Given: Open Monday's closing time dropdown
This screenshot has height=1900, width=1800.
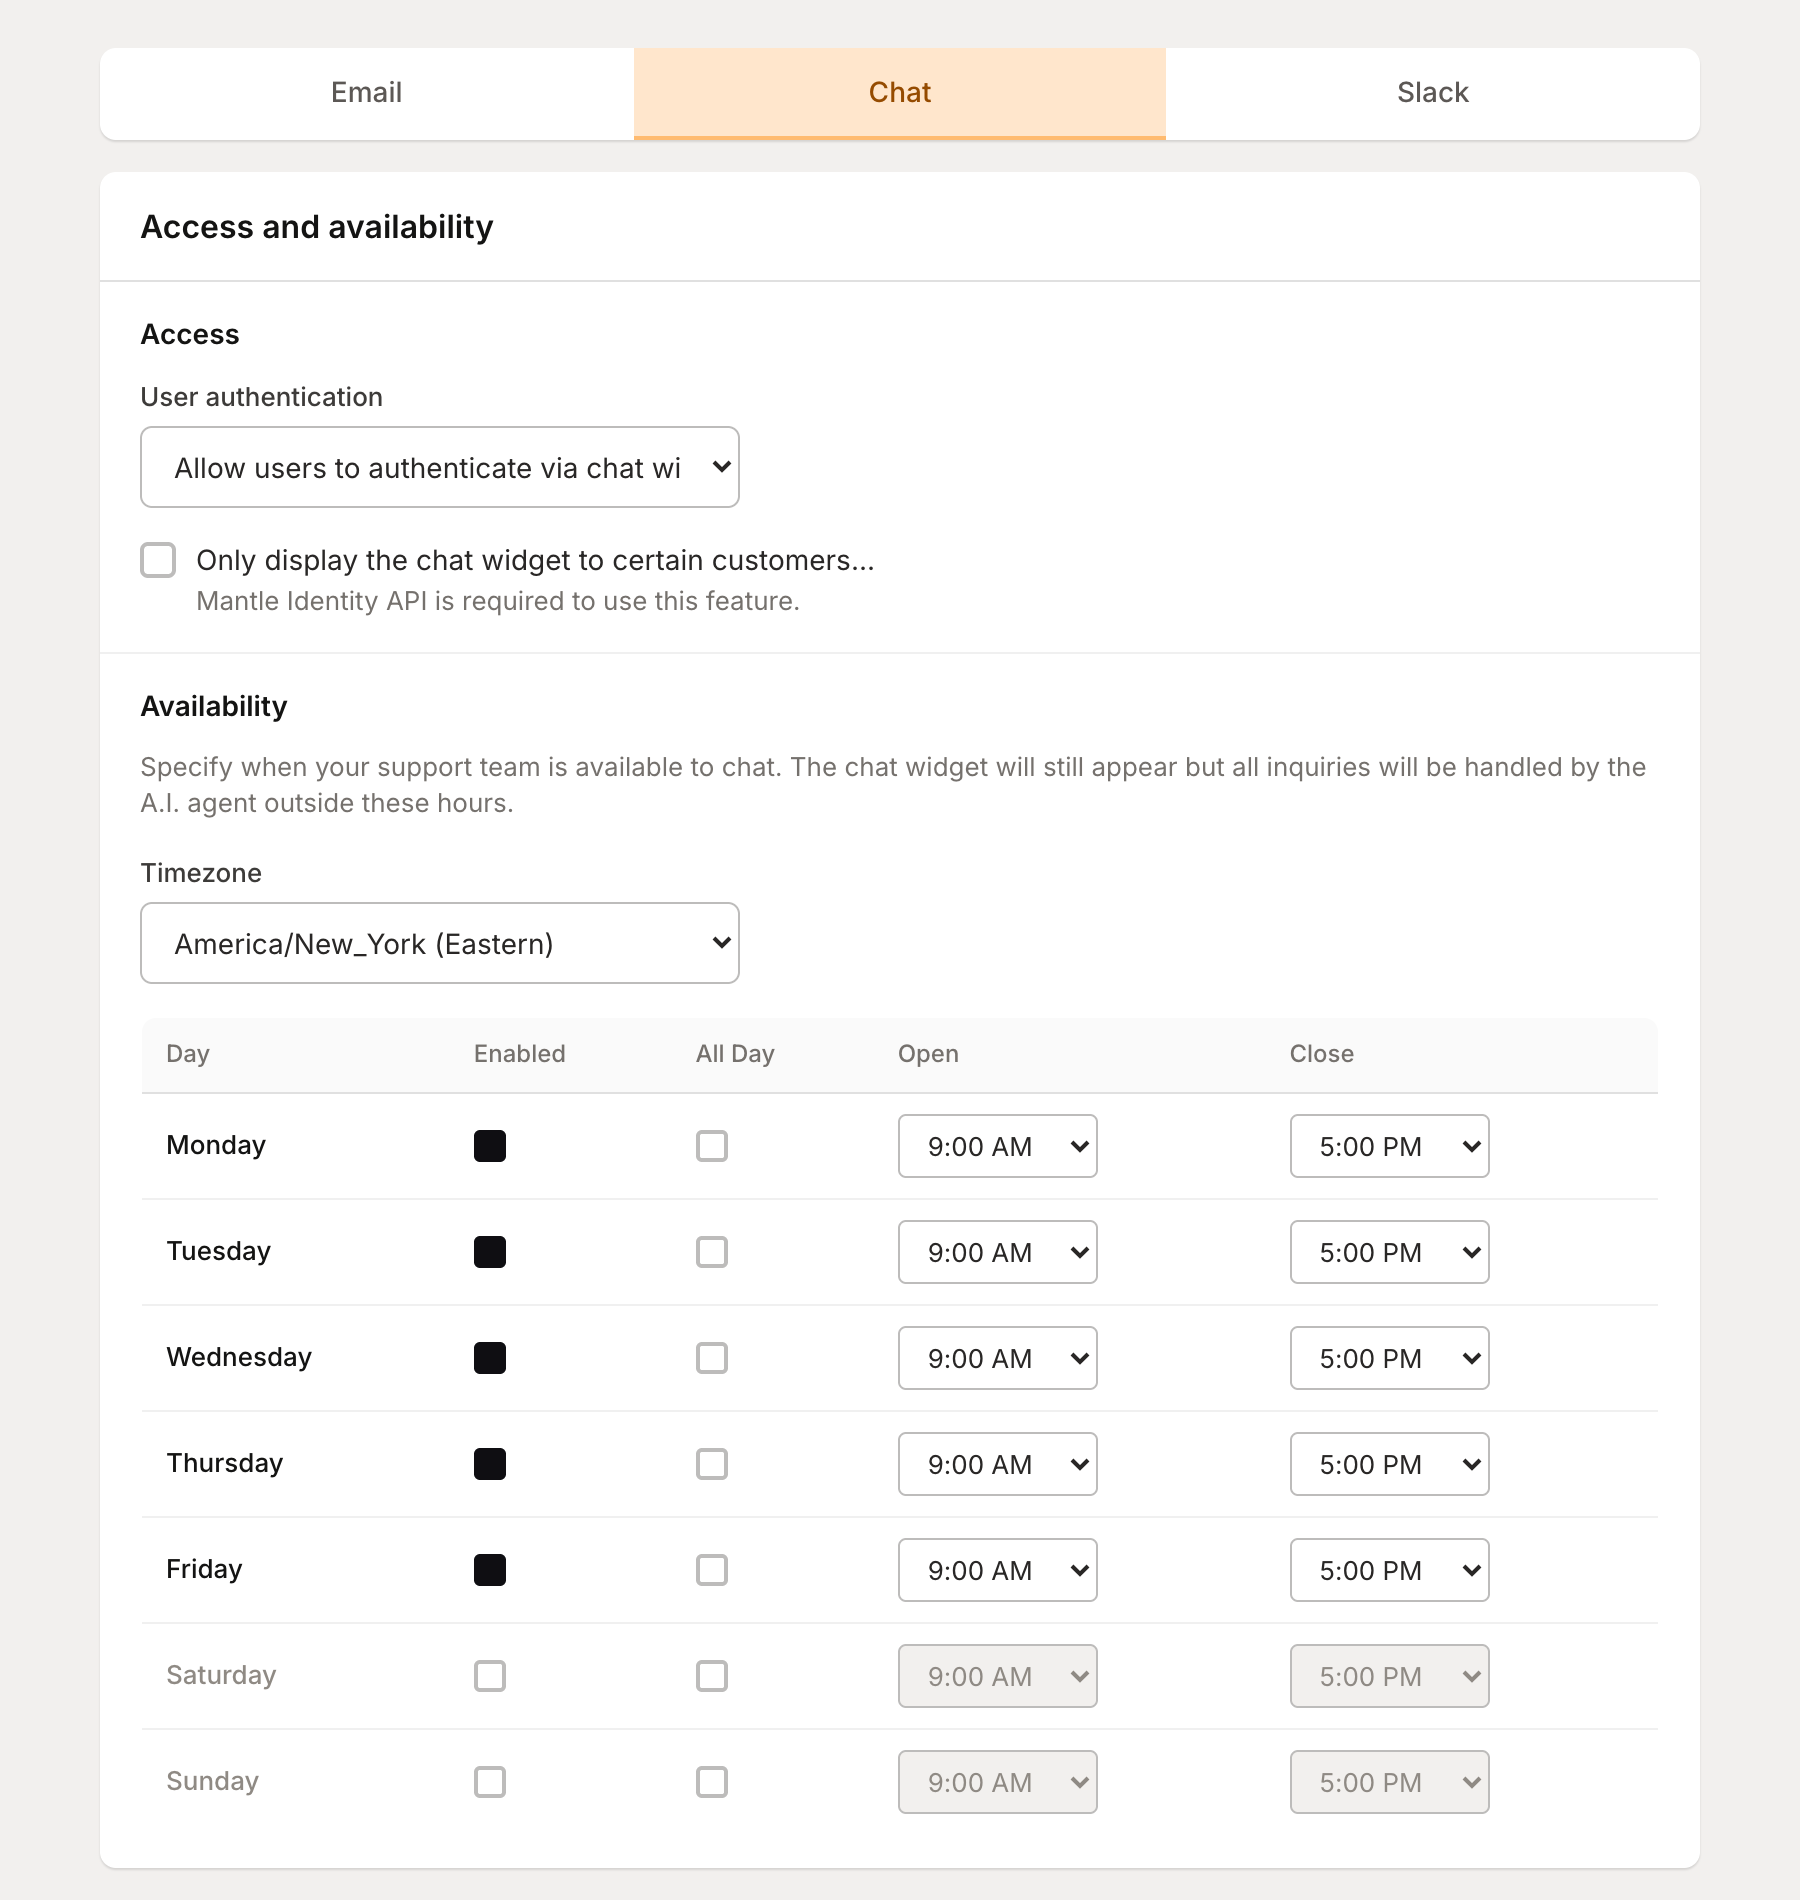Looking at the screenshot, I should pyautogui.click(x=1389, y=1146).
